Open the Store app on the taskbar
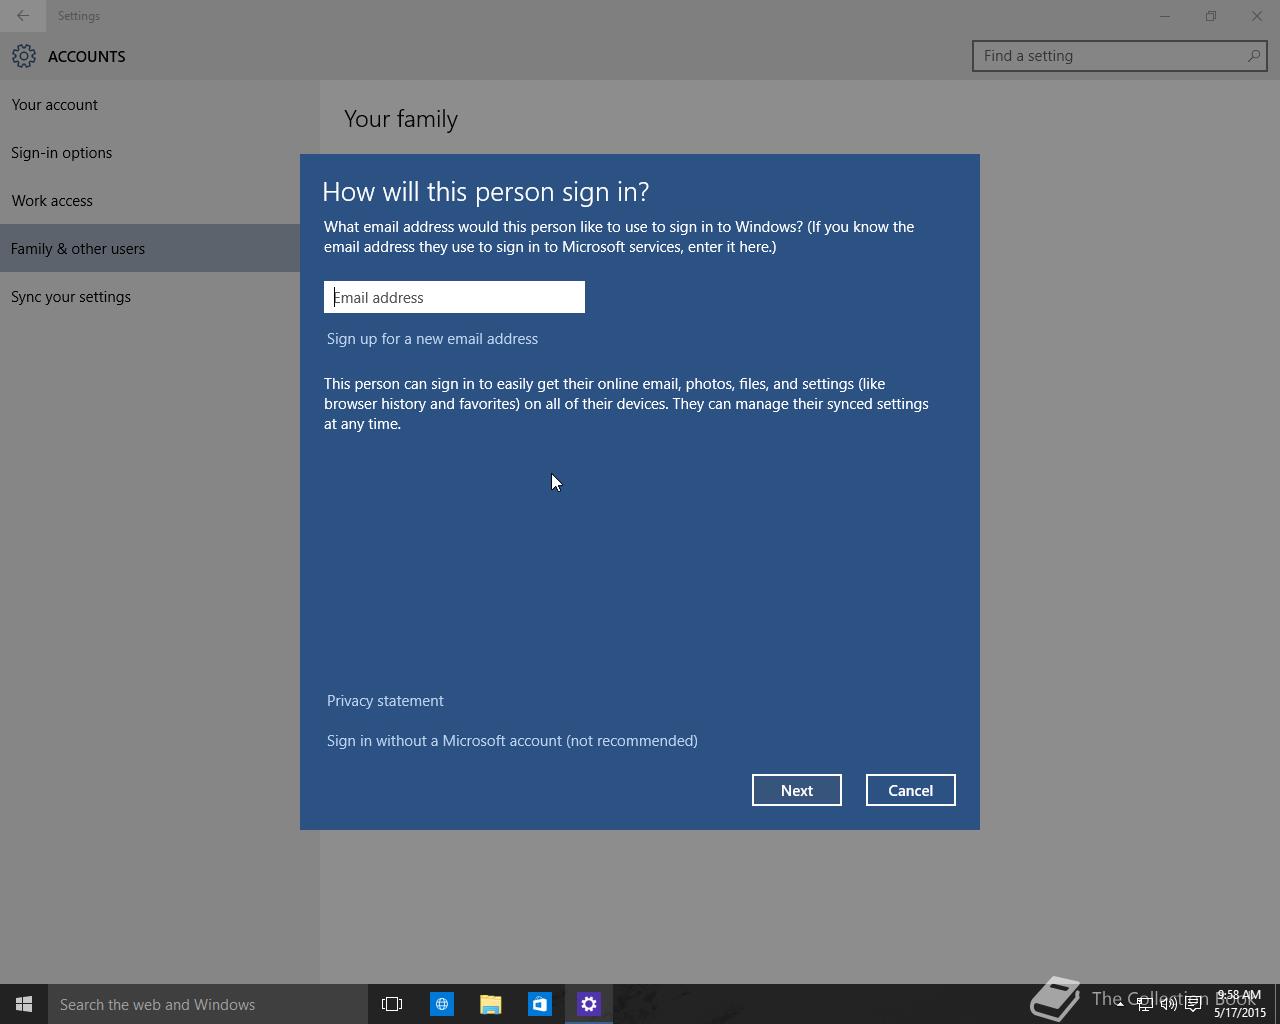This screenshot has width=1280, height=1024. click(539, 1004)
